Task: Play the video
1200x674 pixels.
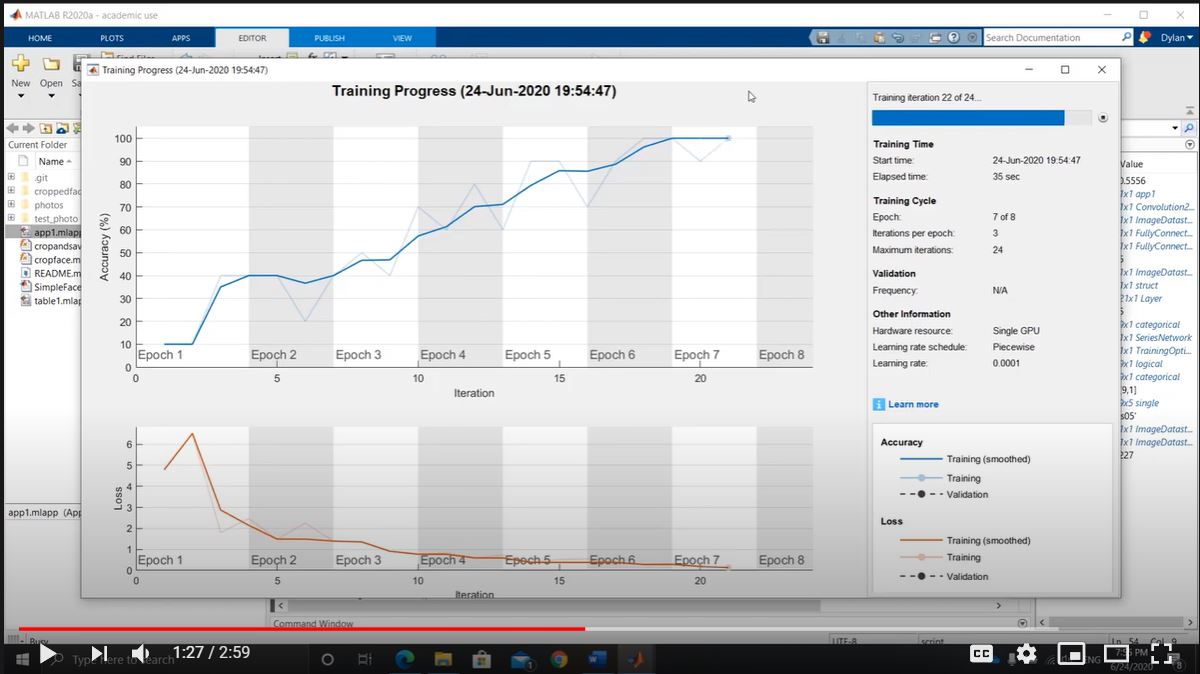Action: (x=47, y=653)
